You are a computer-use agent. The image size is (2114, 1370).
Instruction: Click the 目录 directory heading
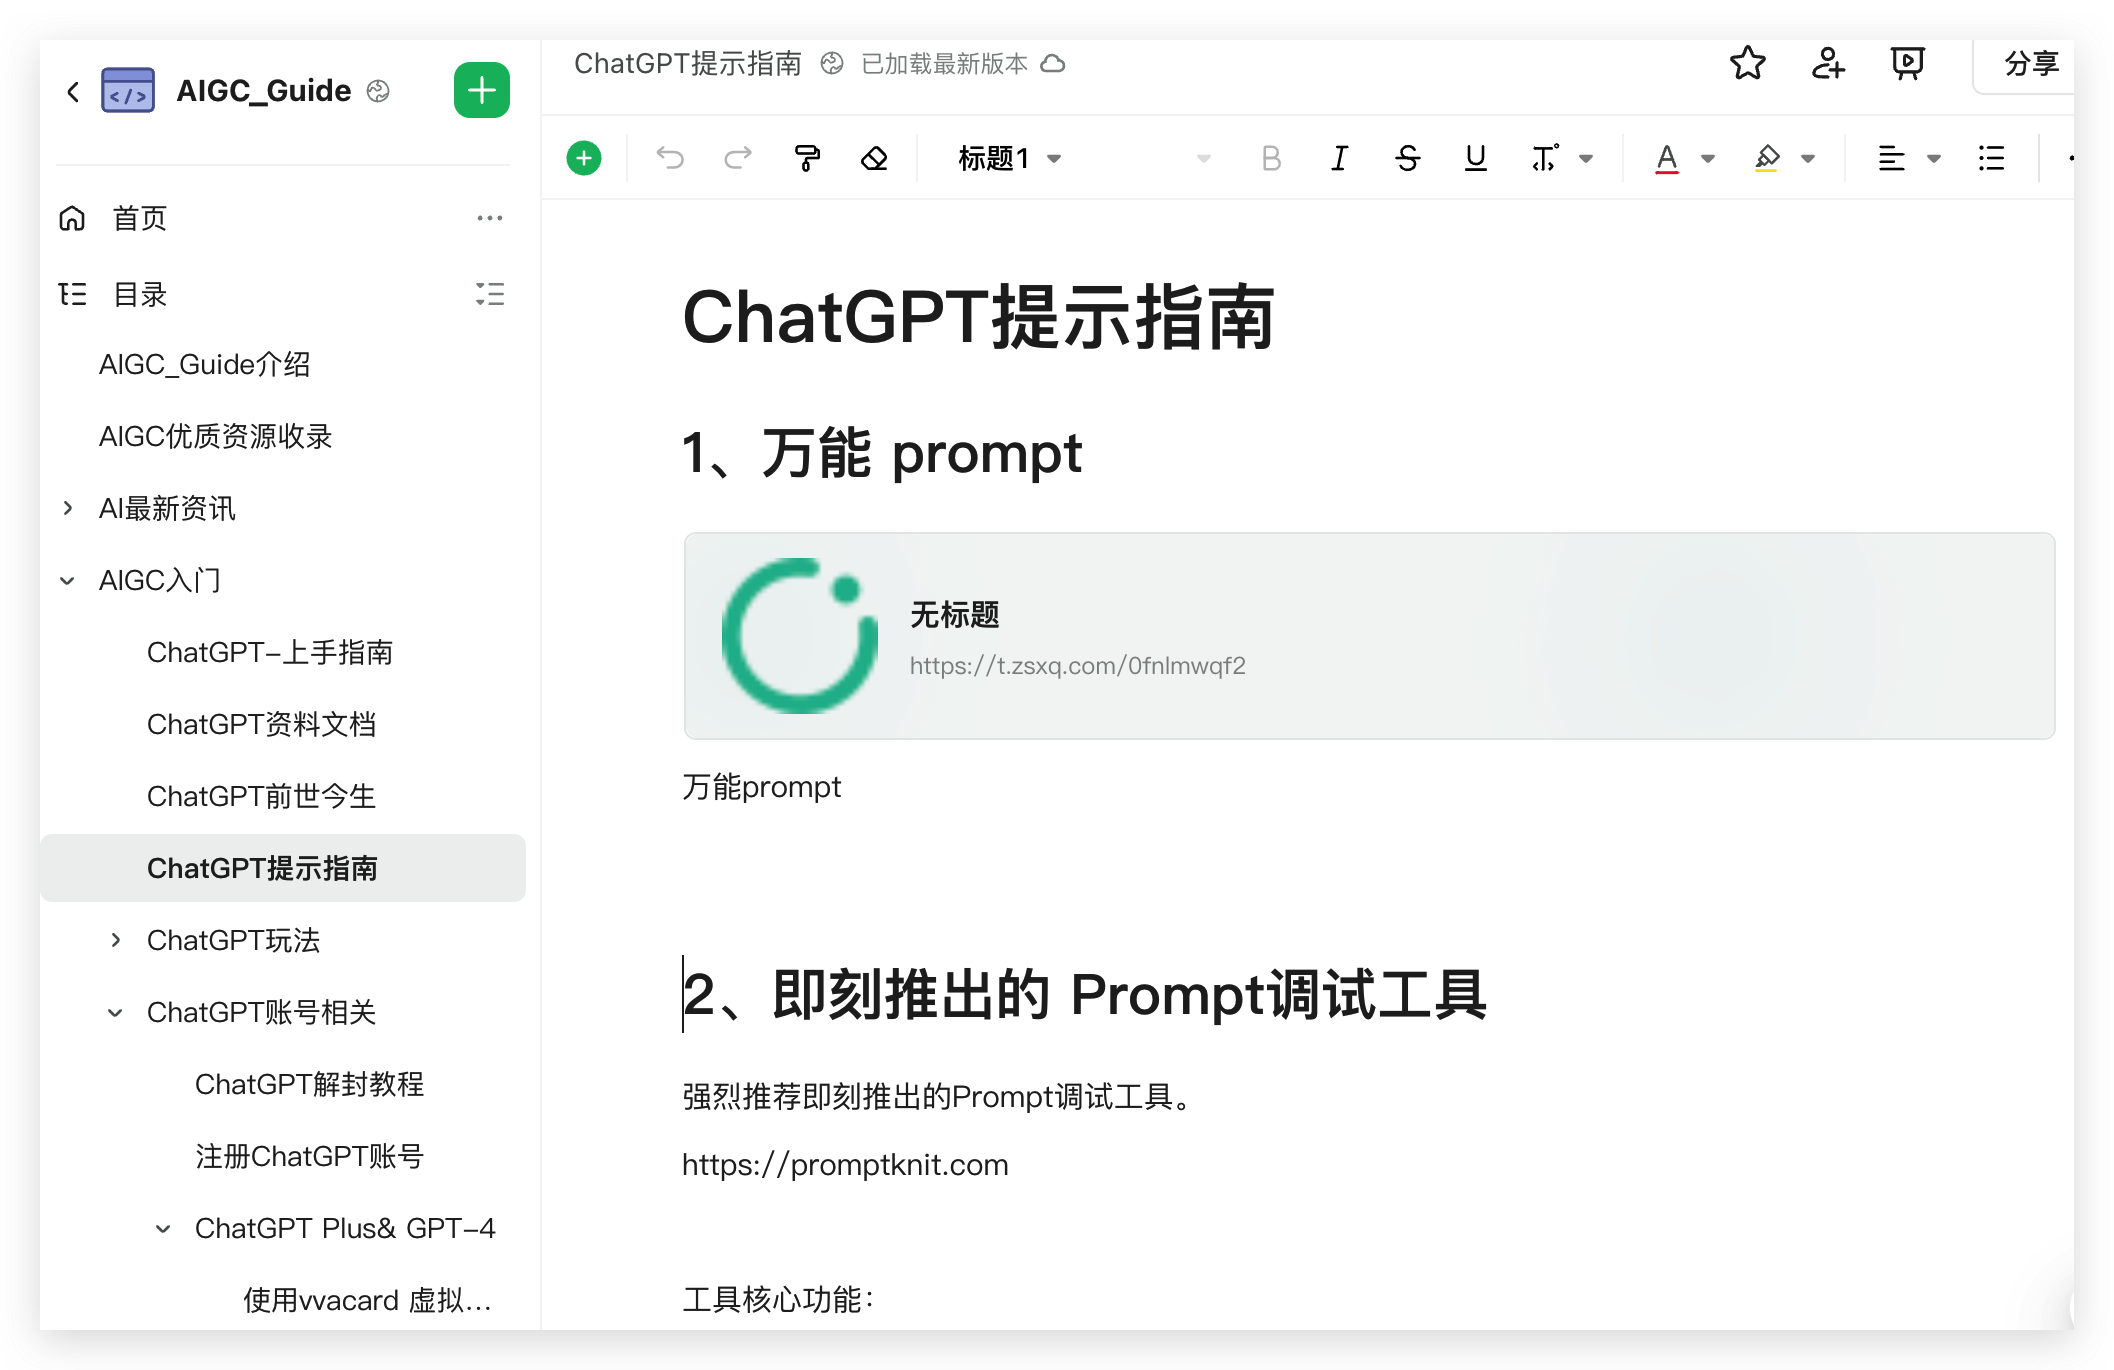[139, 294]
